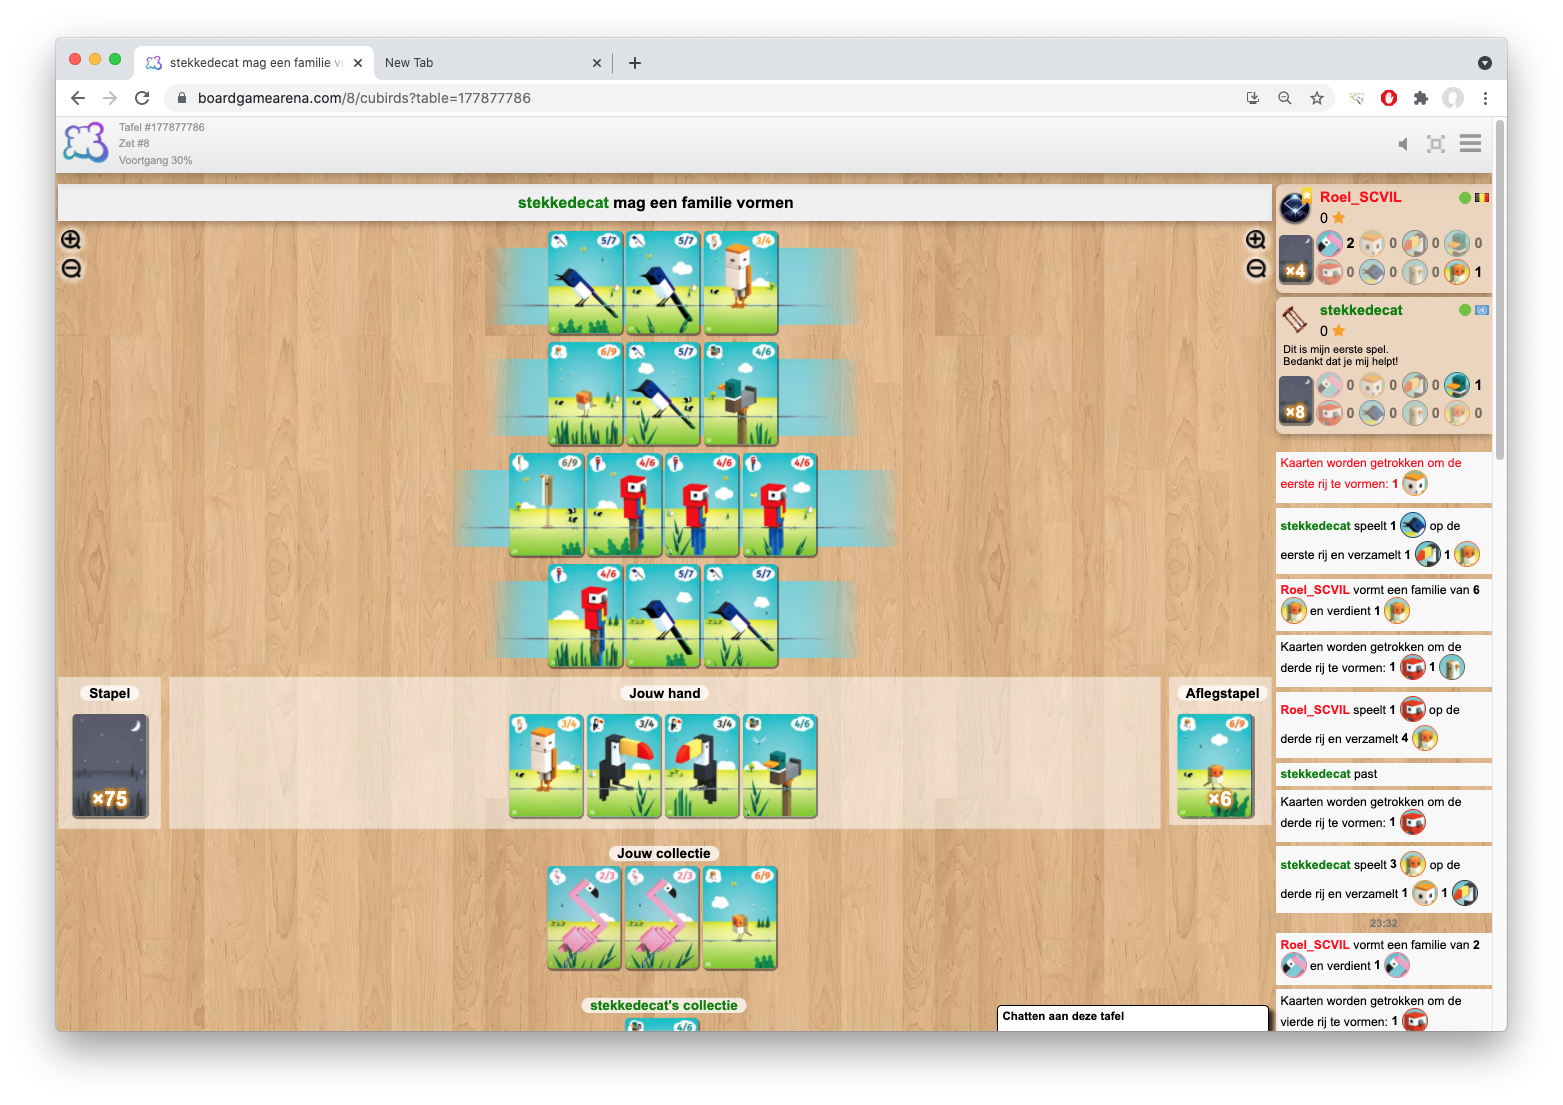The image size is (1563, 1105).
Task: Click the owl card in first row
Action: 740,283
